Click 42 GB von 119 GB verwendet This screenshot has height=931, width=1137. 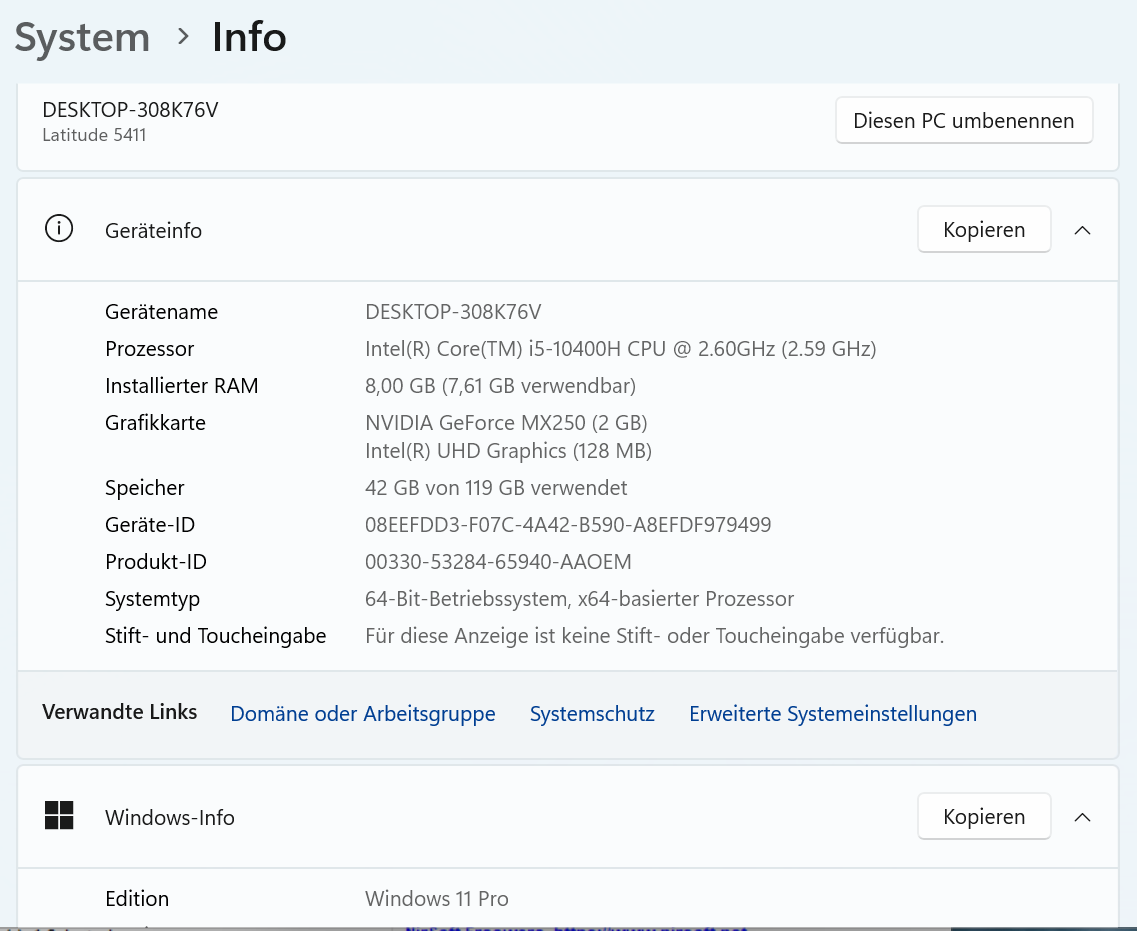(x=496, y=488)
